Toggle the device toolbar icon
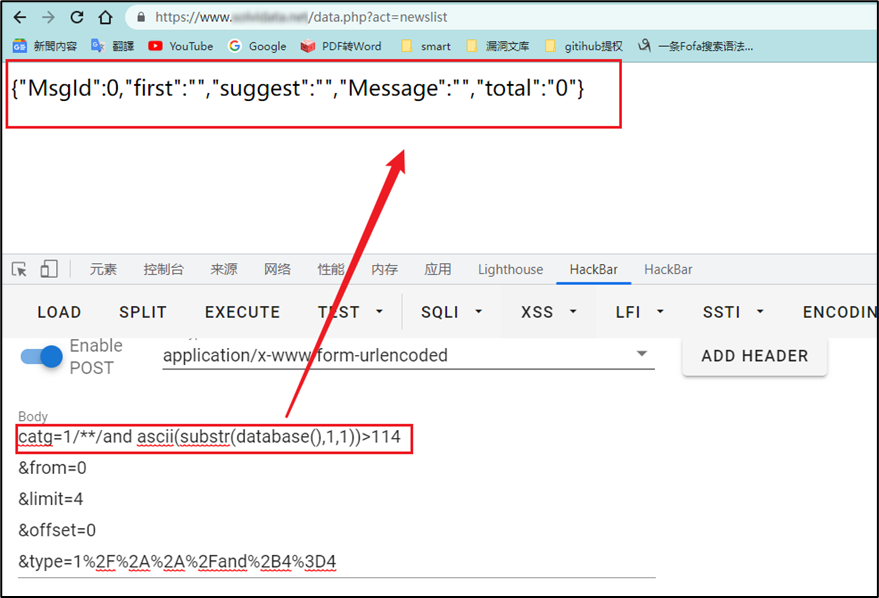The image size is (879, 598). (x=49, y=269)
